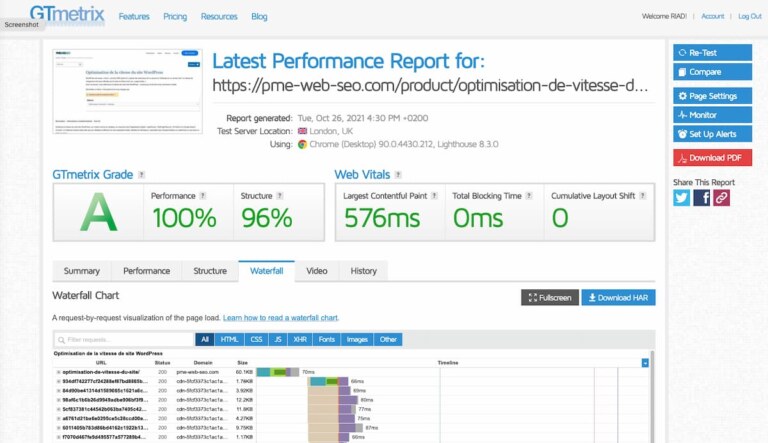The image size is (768, 443).
Task: Click help icon beside Cumulative Layout Shift
Action: 643,196
